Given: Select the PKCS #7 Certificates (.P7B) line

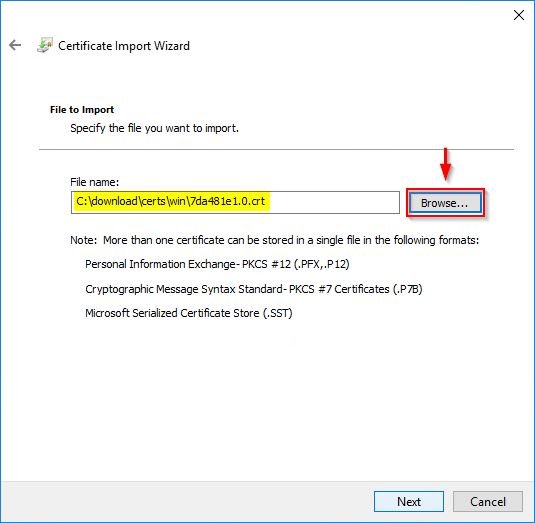Looking at the screenshot, I should [254, 289].
